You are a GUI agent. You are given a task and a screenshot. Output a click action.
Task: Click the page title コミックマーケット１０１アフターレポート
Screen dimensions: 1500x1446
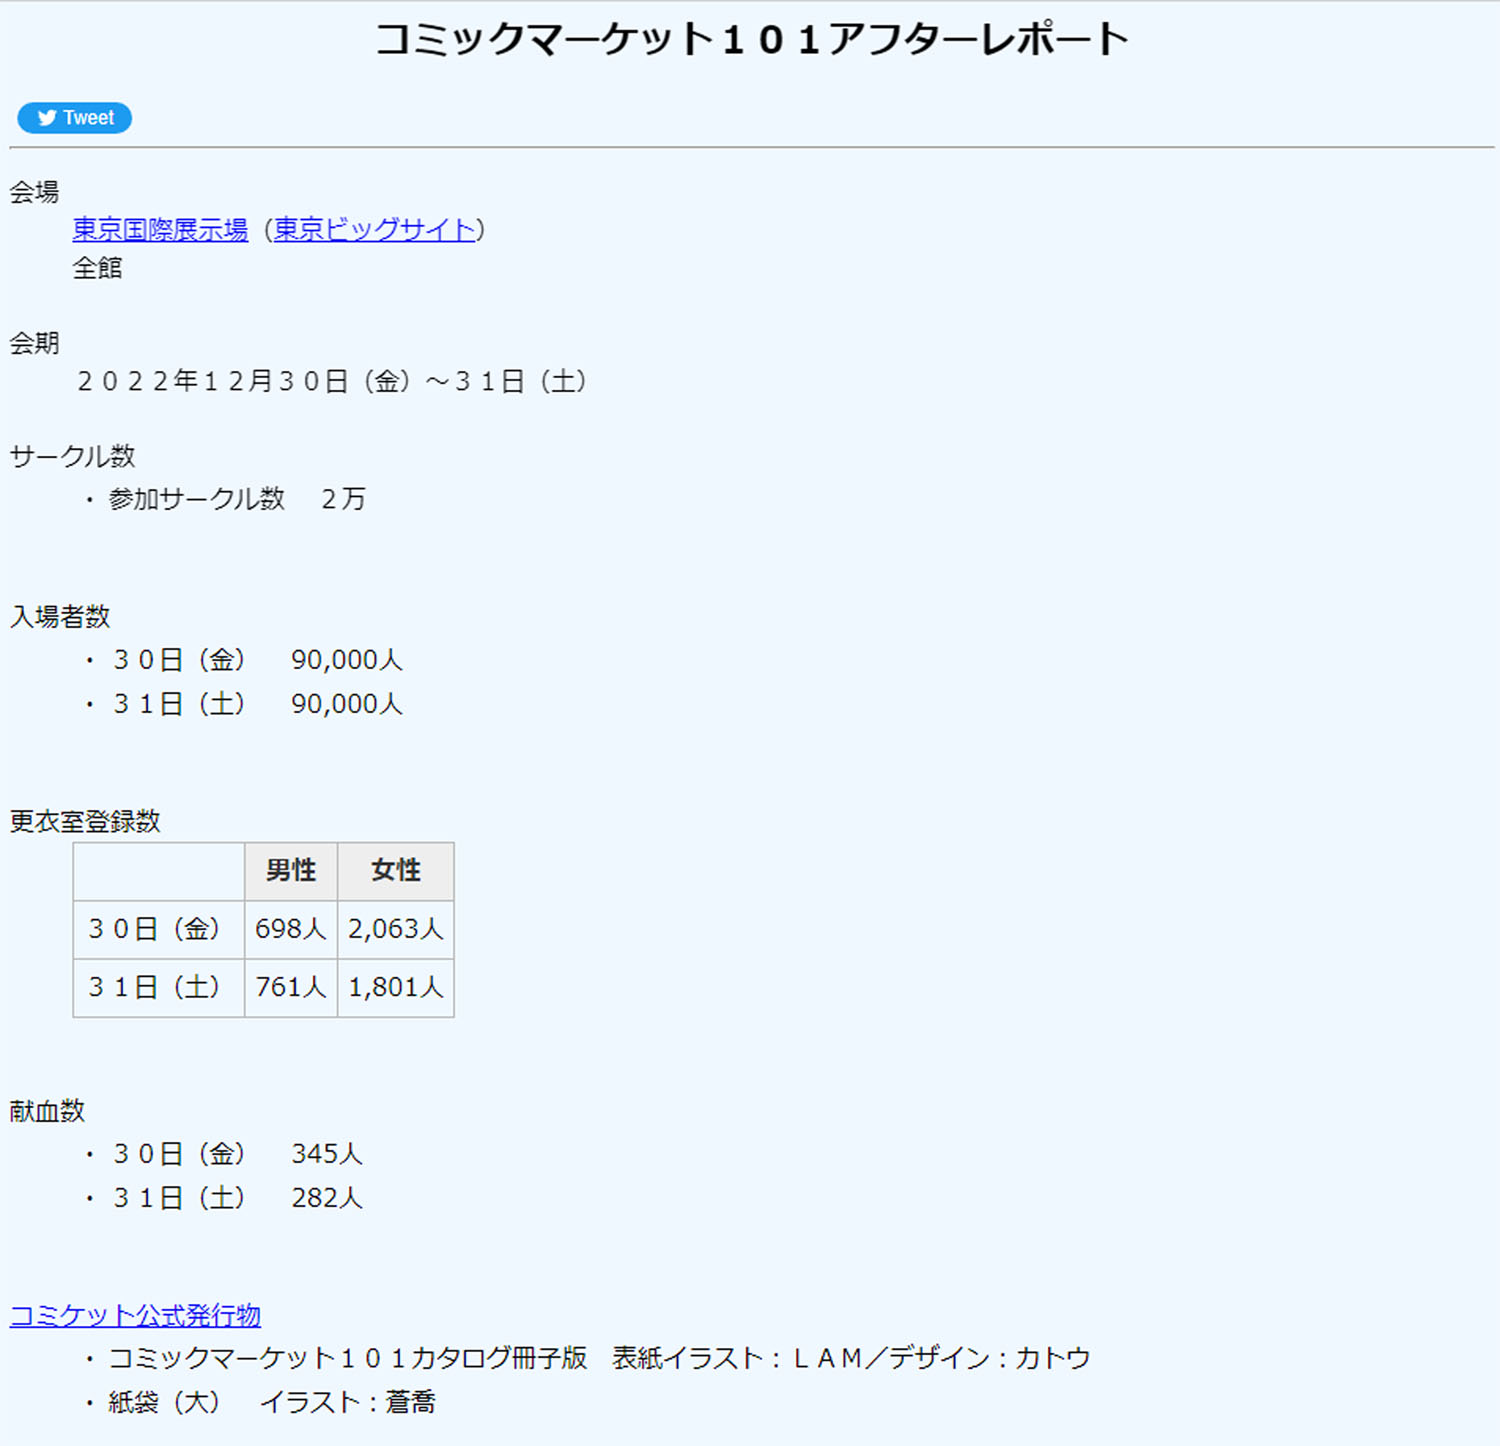[x=750, y=38]
